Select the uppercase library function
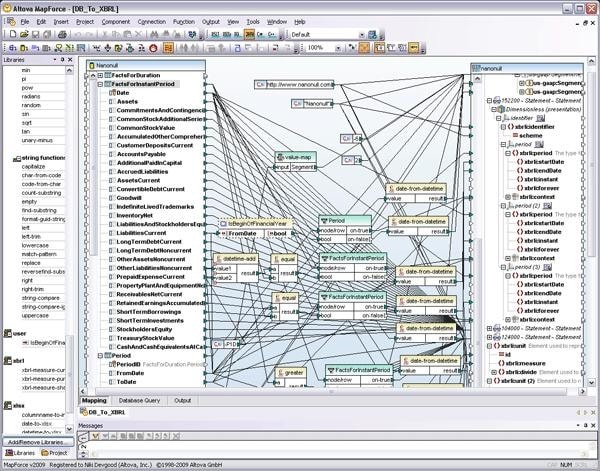 pyautogui.click(x=35, y=316)
